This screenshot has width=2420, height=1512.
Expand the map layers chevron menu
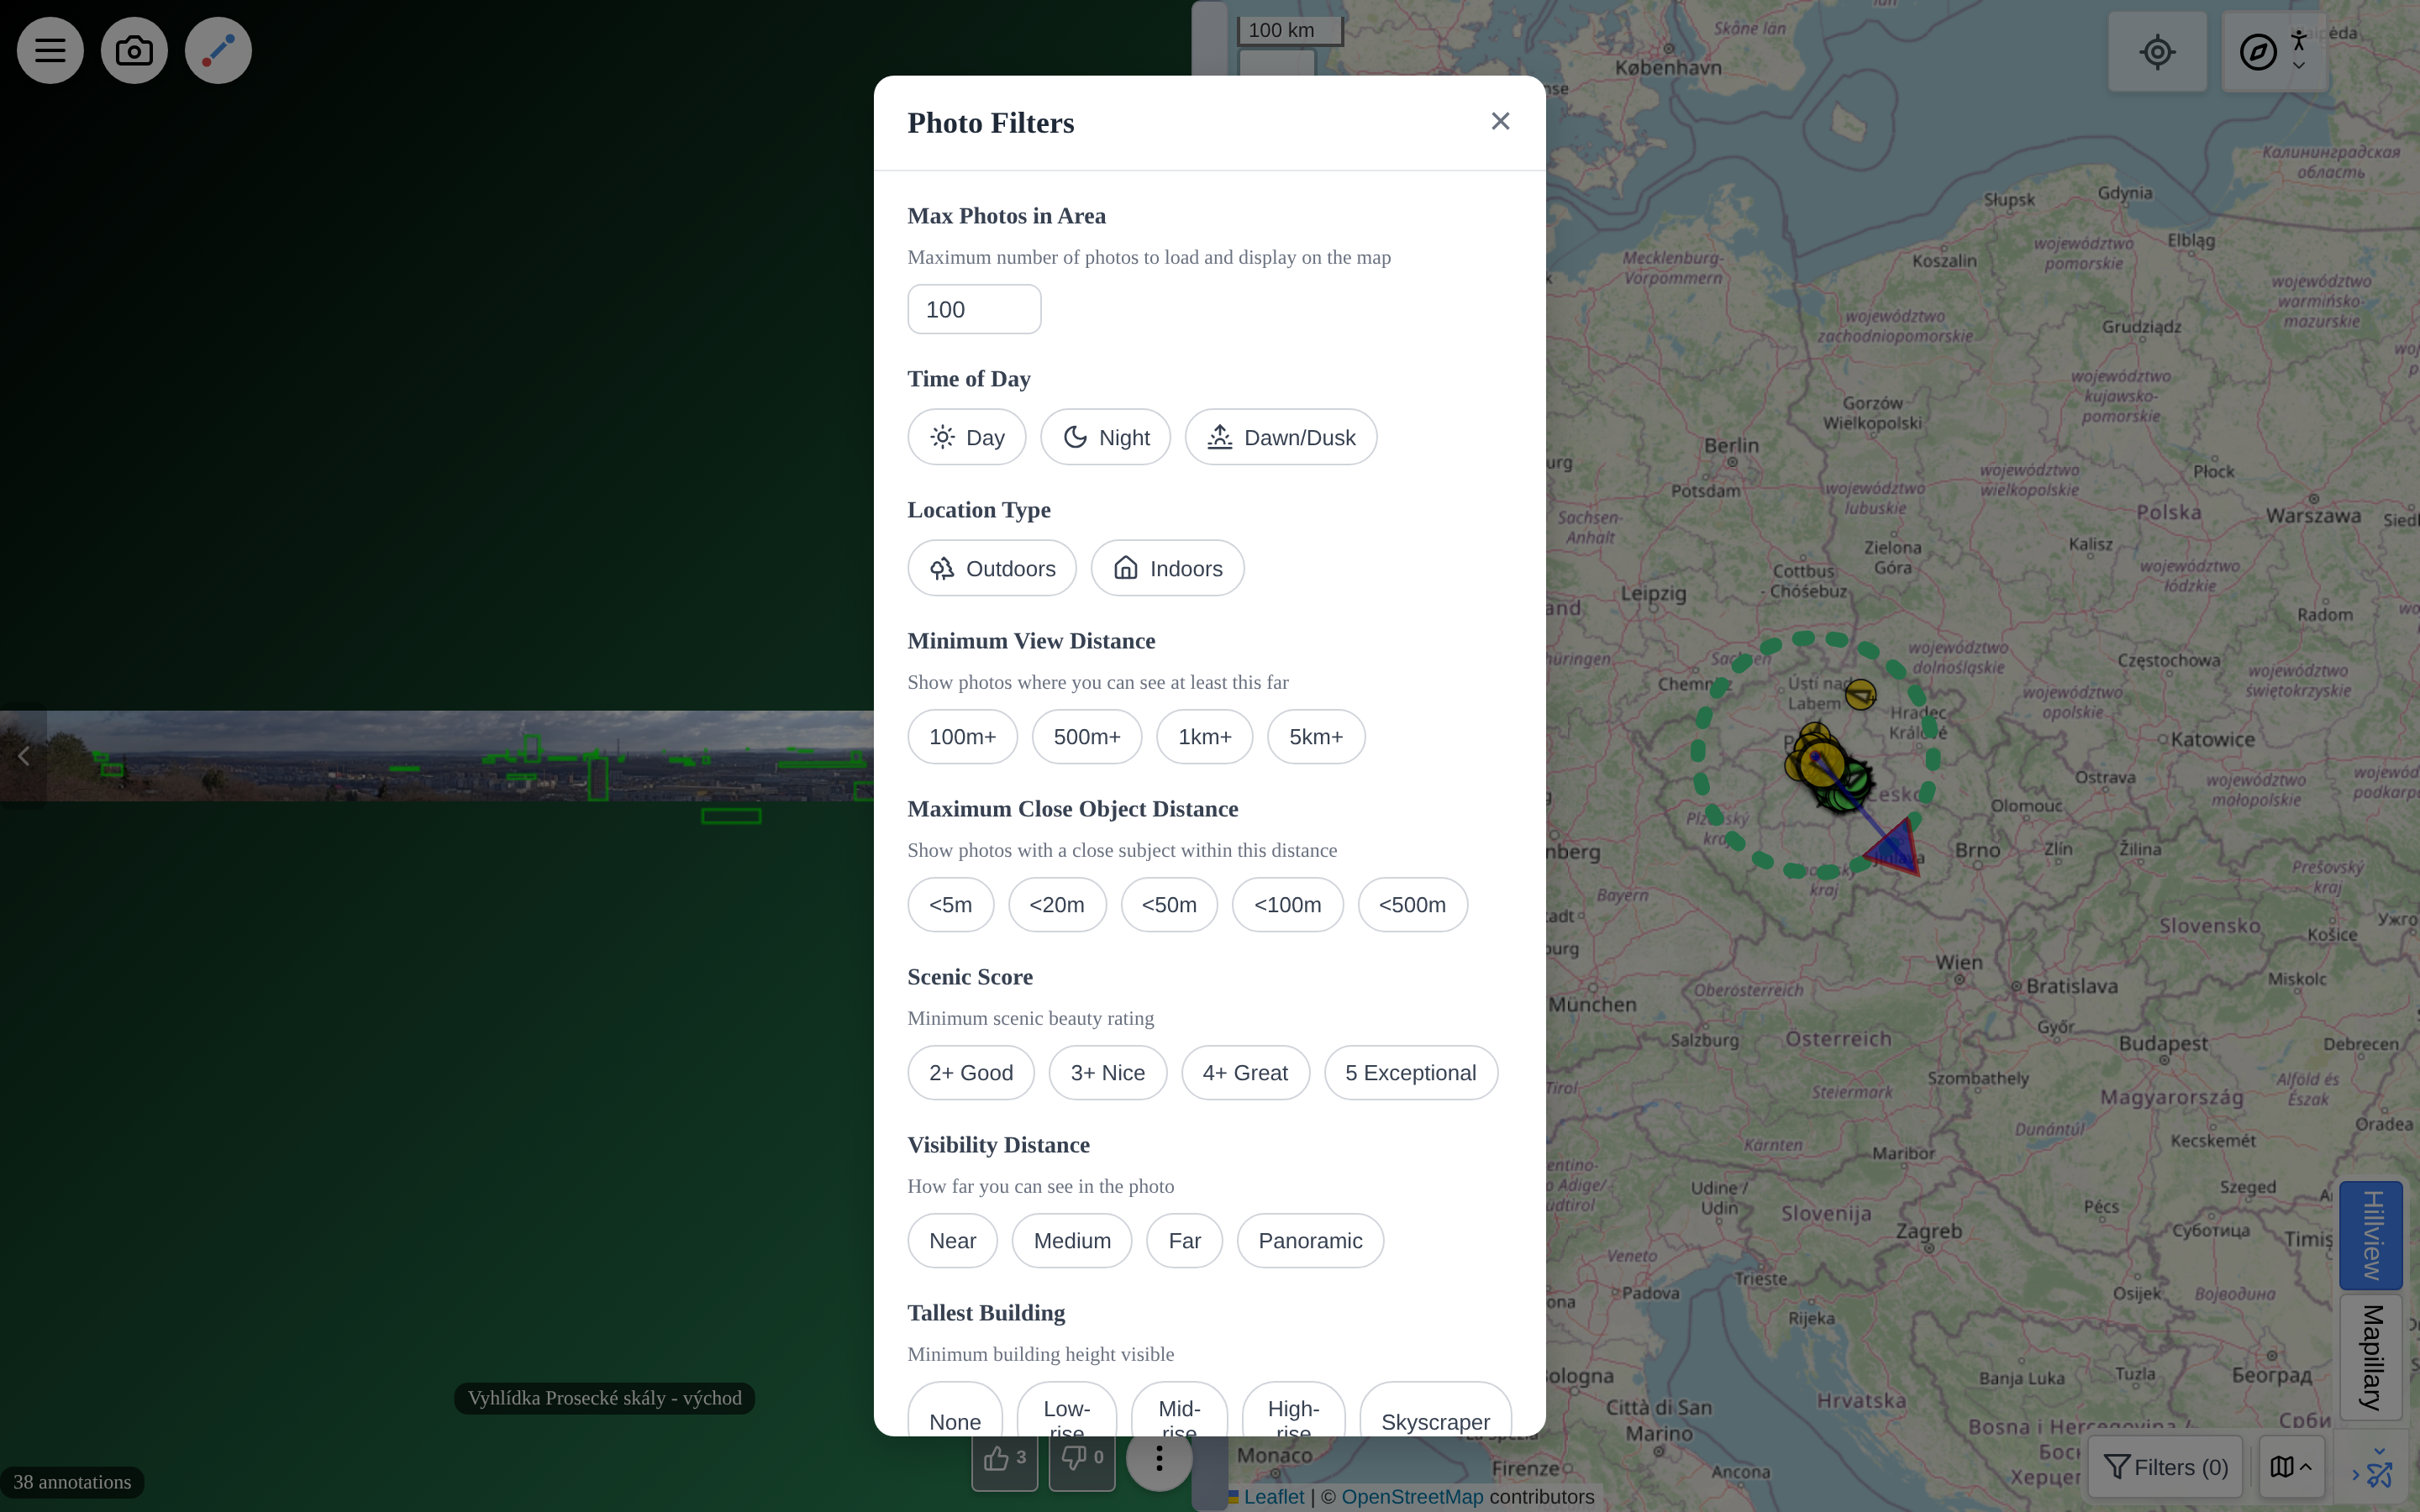point(2291,1467)
